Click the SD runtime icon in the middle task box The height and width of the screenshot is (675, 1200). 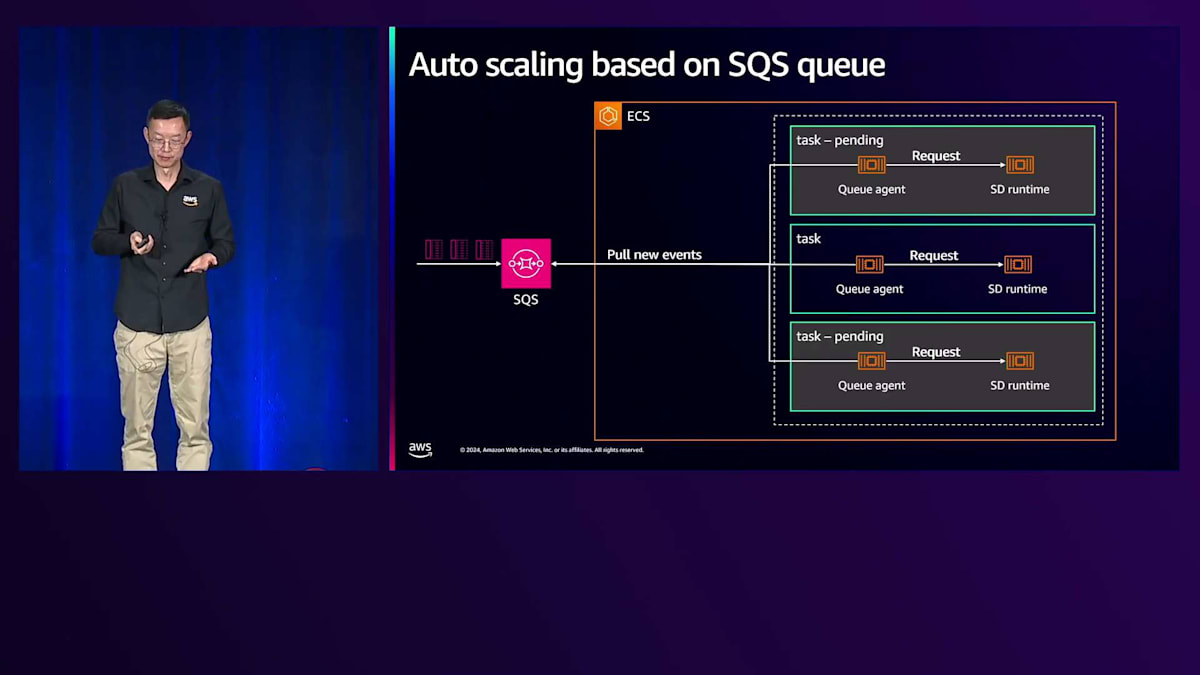pos(1018,265)
